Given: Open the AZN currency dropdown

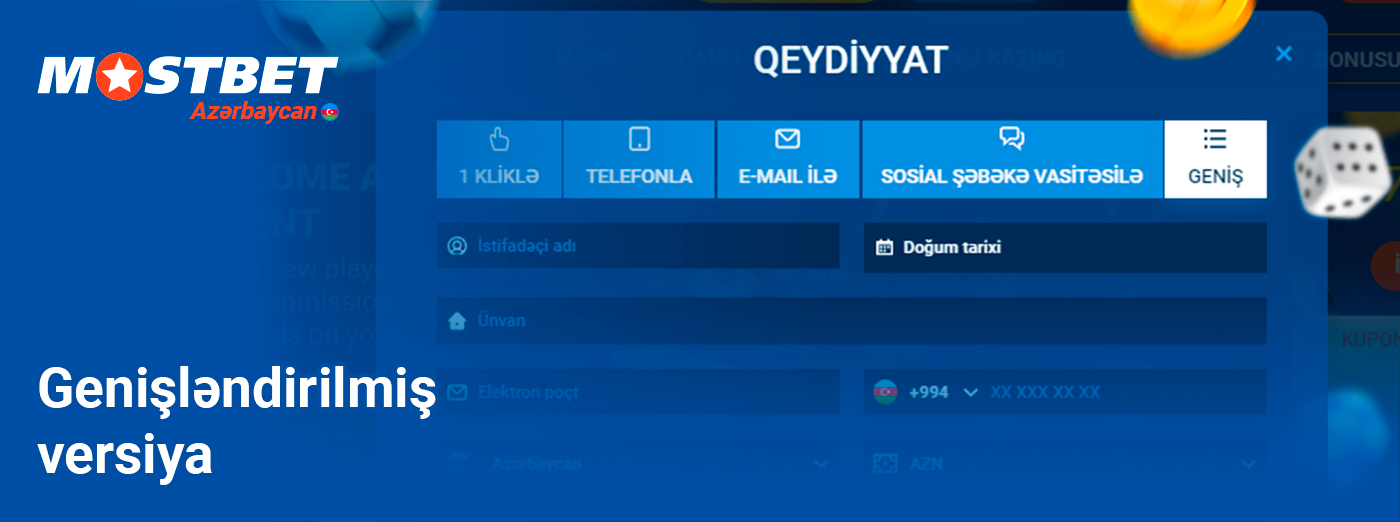Looking at the screenshot, I should pos(1065,464).
